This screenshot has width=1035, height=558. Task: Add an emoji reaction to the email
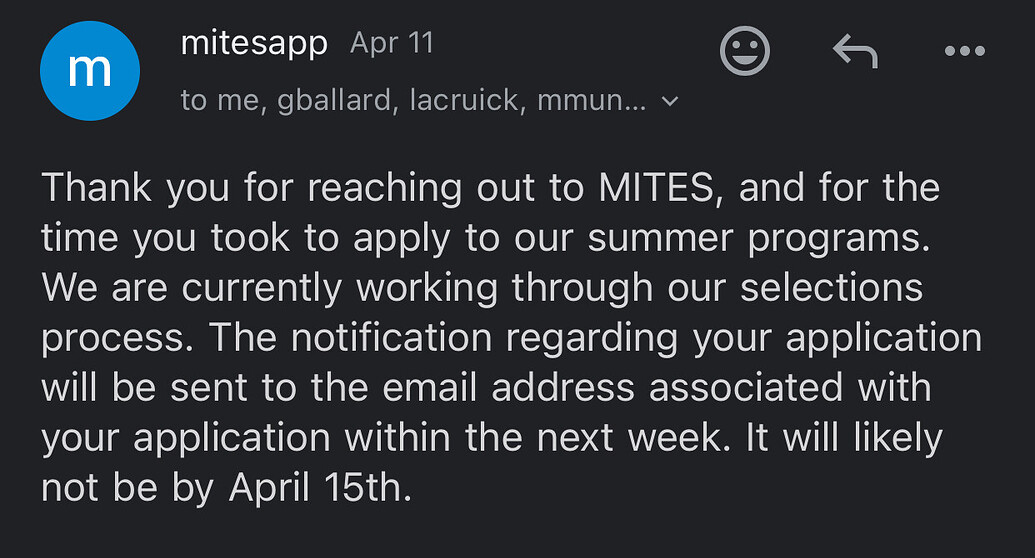746,51
